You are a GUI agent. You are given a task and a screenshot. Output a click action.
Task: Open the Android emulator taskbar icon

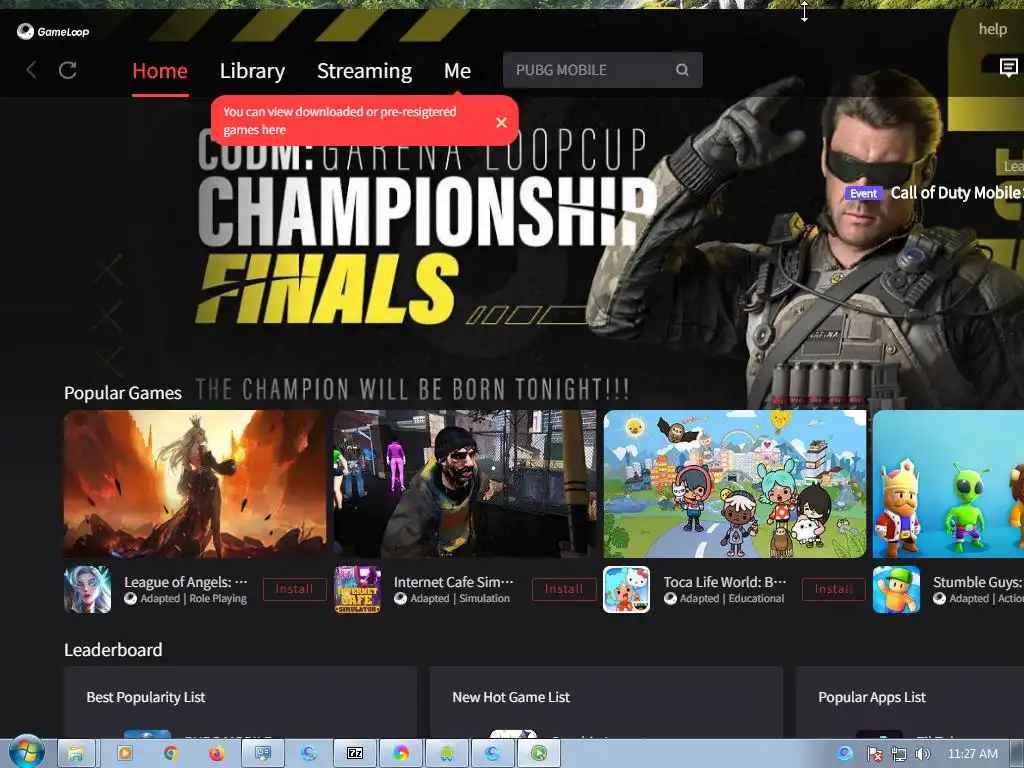click(447, 754)
